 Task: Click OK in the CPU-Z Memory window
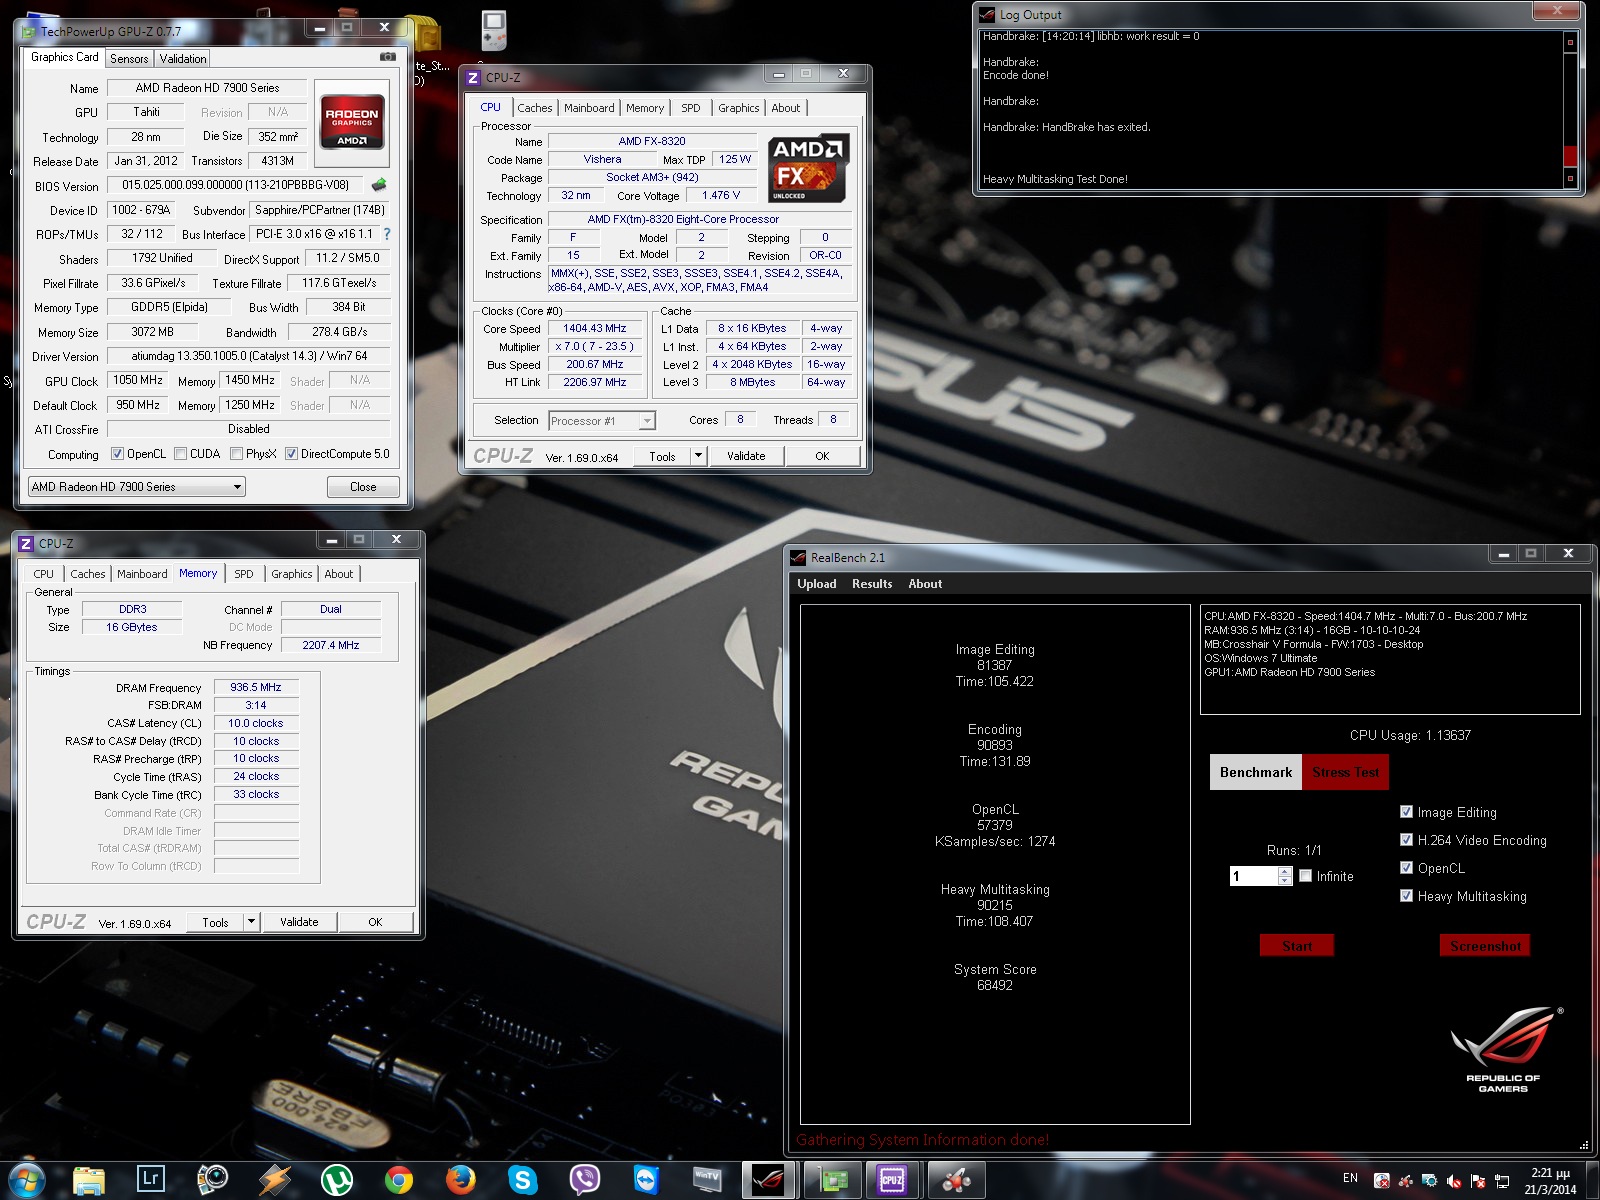pos(375,922)
